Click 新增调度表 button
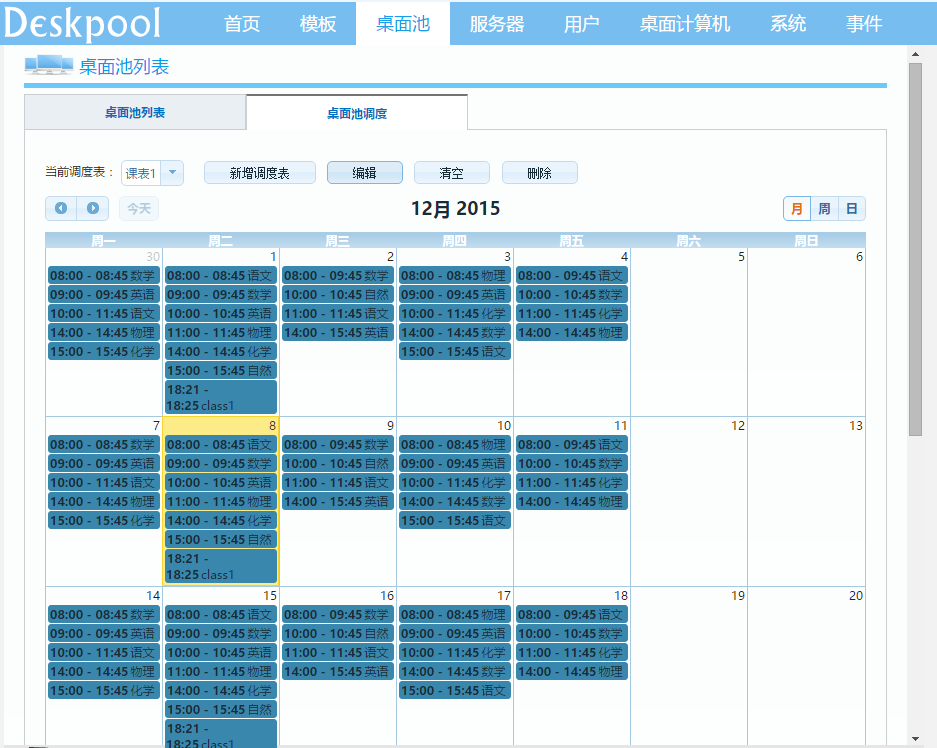Screen dimensions: 937x748 pos(259,173)
